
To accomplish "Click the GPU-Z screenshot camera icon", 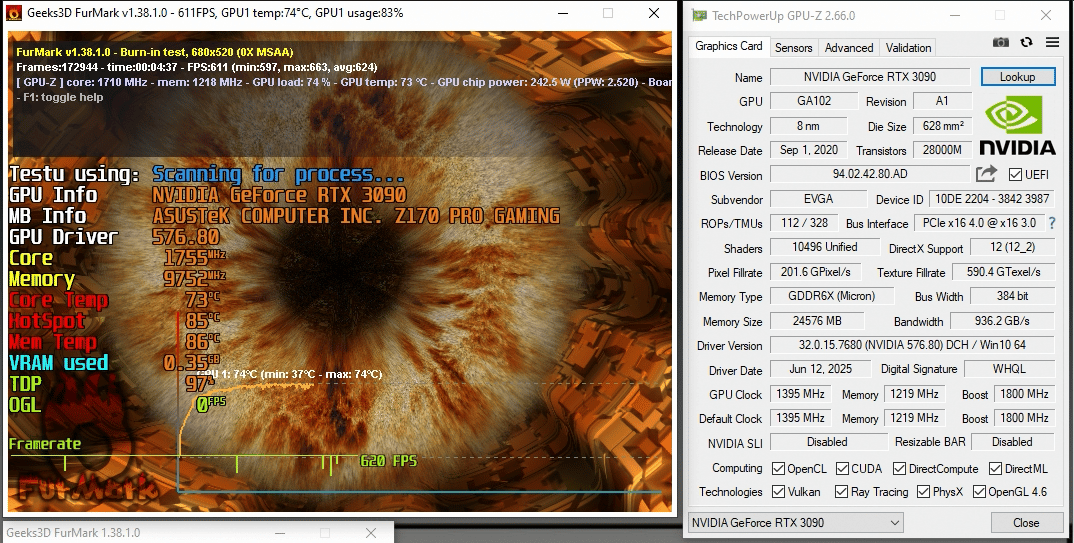I will [x=1001, y=42].
